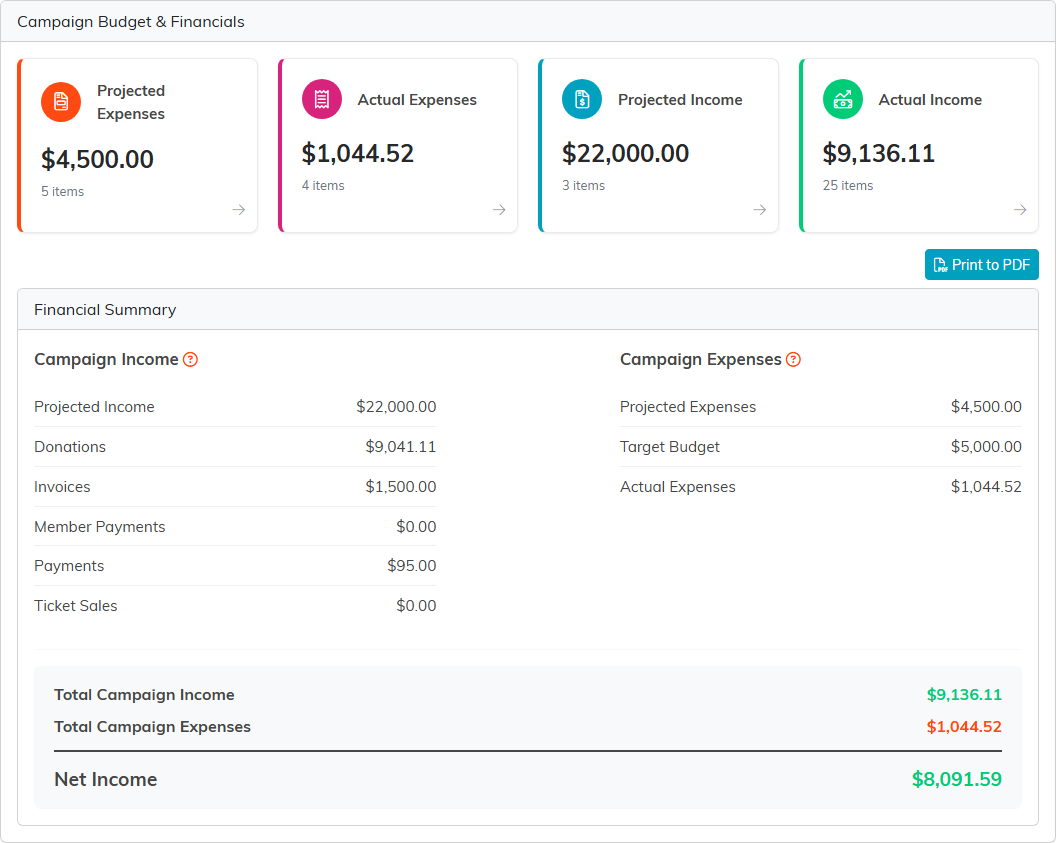Click the Campaign Expenses section heading

[700, 360]
